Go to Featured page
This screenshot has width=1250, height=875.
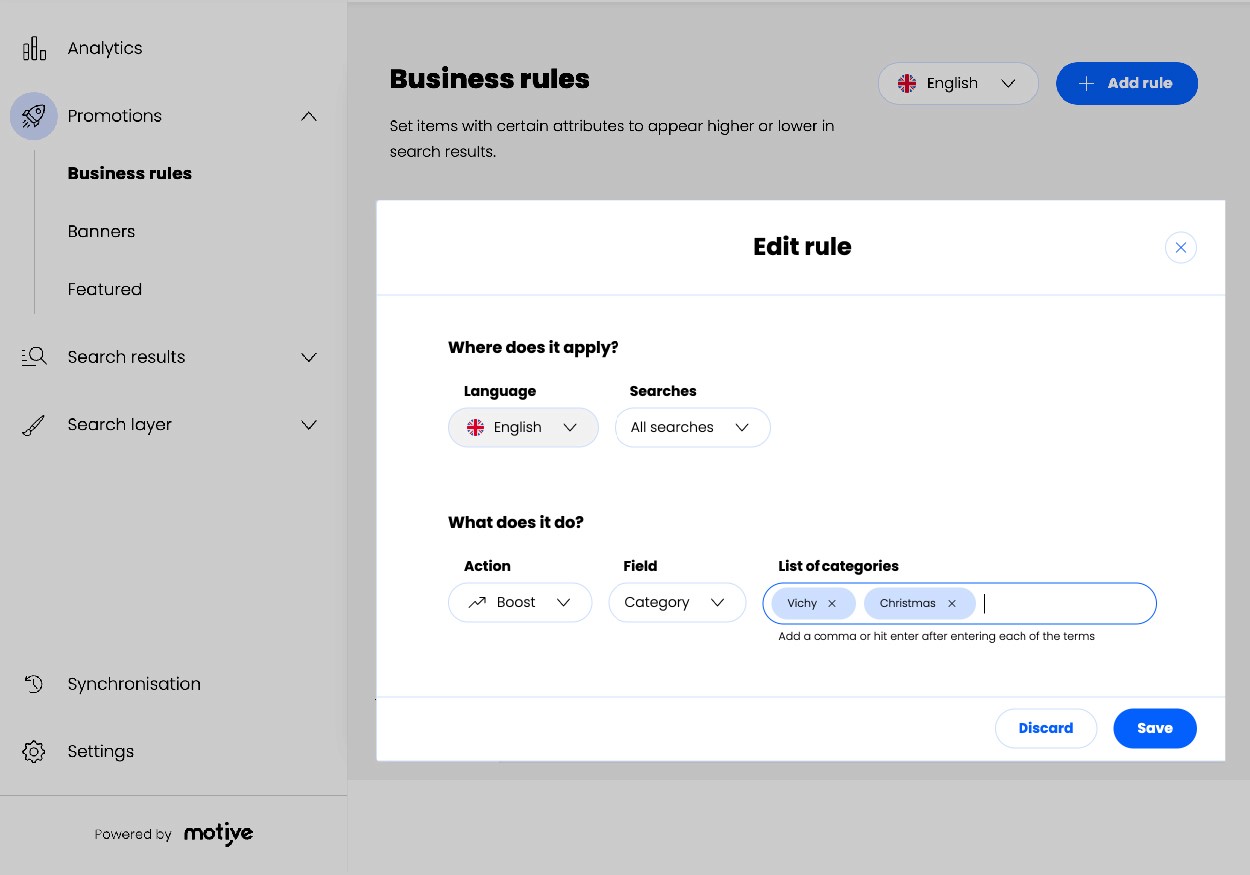105,290
